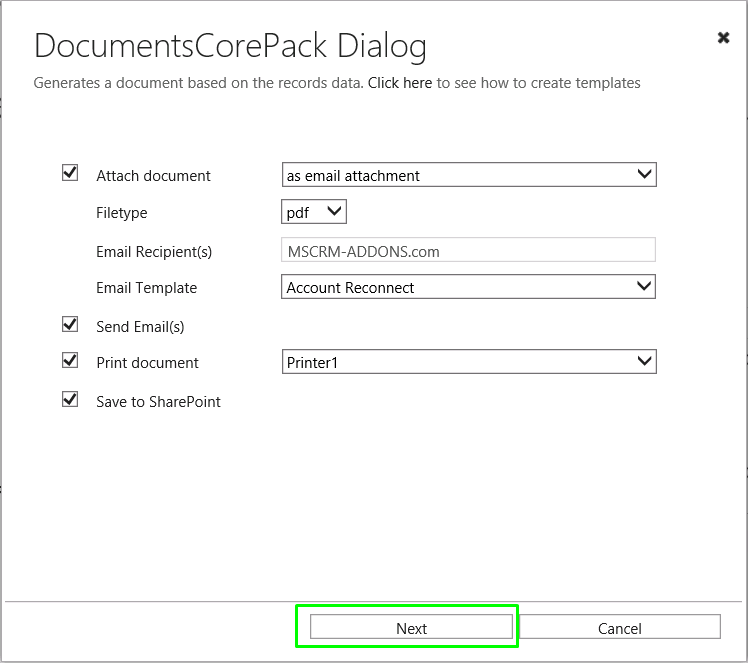Click the Email Recipient(s) label text

pos(154,251)
